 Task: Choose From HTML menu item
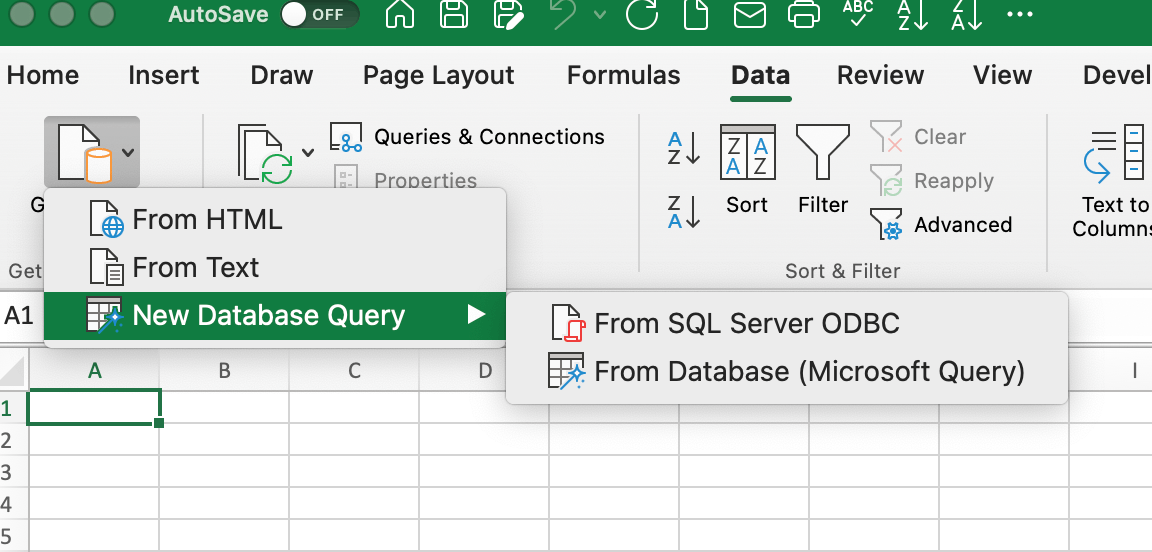pyautogui.click(x=275, y=219)
